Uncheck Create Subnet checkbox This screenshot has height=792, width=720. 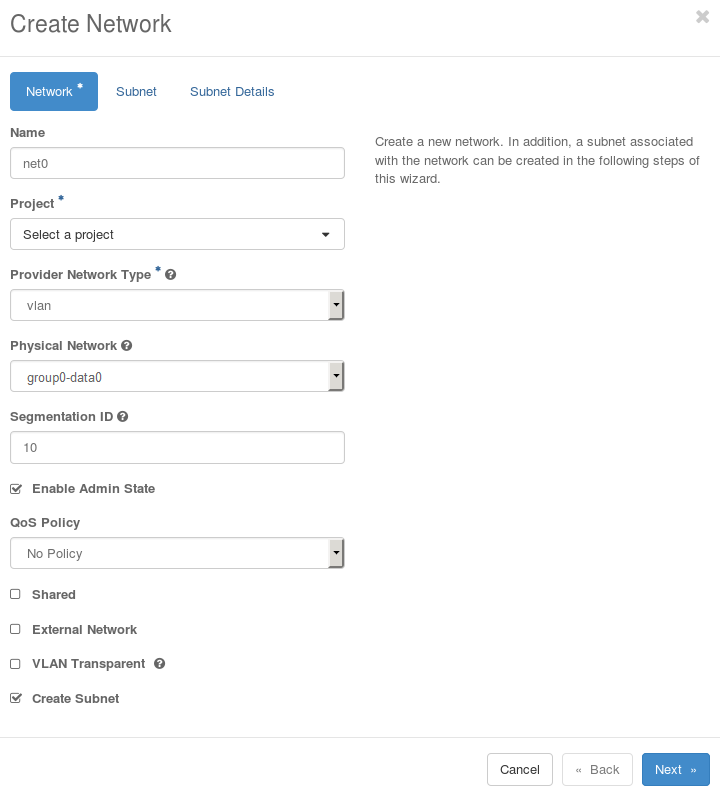(x=15, y=699)
